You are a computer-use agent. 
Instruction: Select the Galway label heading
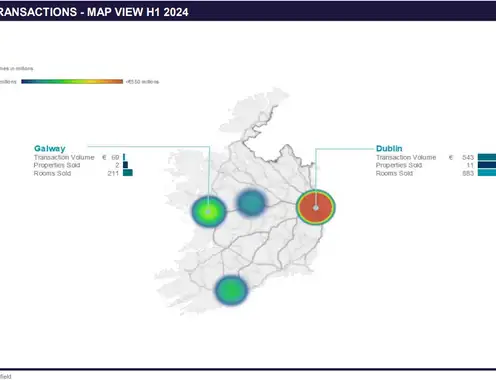coord(50,148)
